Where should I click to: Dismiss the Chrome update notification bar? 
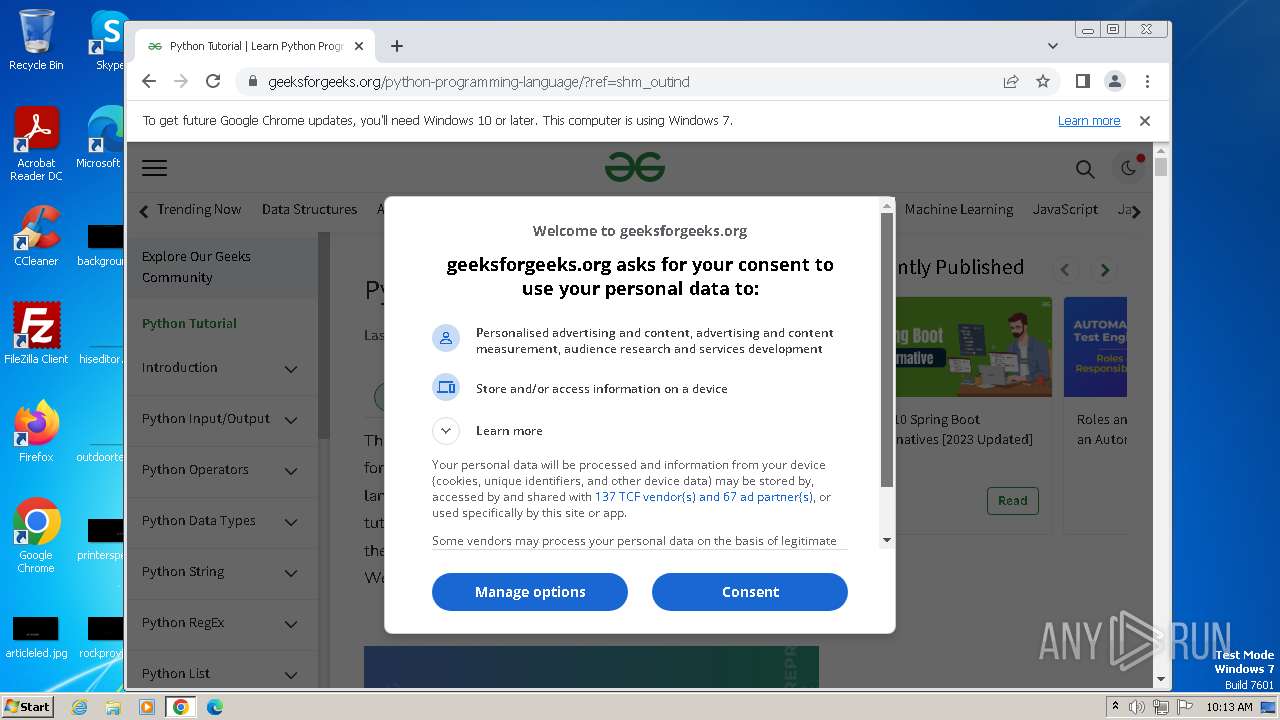[x=1145, y=121]
